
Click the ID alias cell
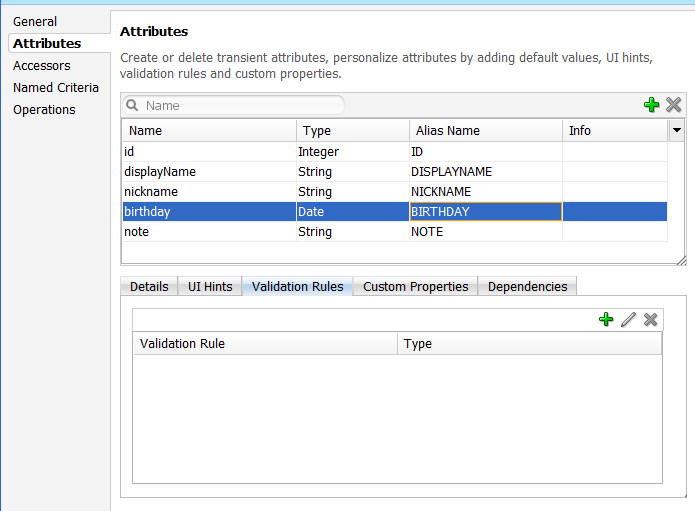486,152
